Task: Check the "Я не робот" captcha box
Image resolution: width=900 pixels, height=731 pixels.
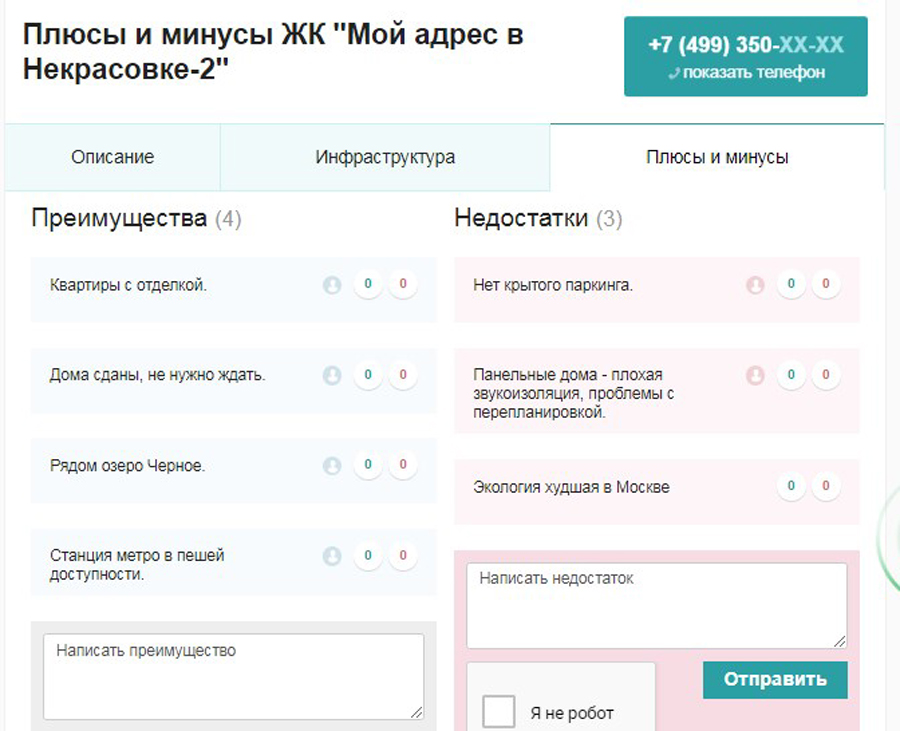Action: click(x=498, y=711)
